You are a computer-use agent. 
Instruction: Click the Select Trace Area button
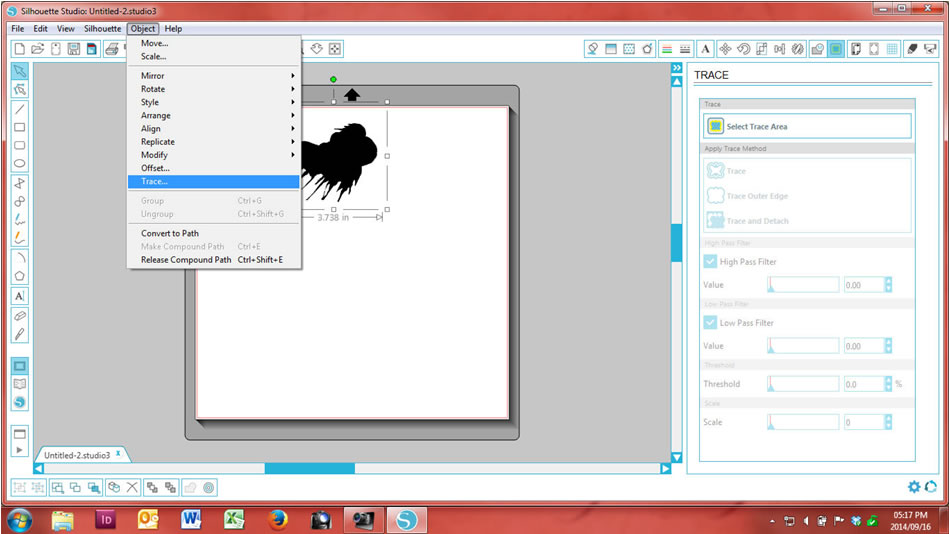(807, 127)
